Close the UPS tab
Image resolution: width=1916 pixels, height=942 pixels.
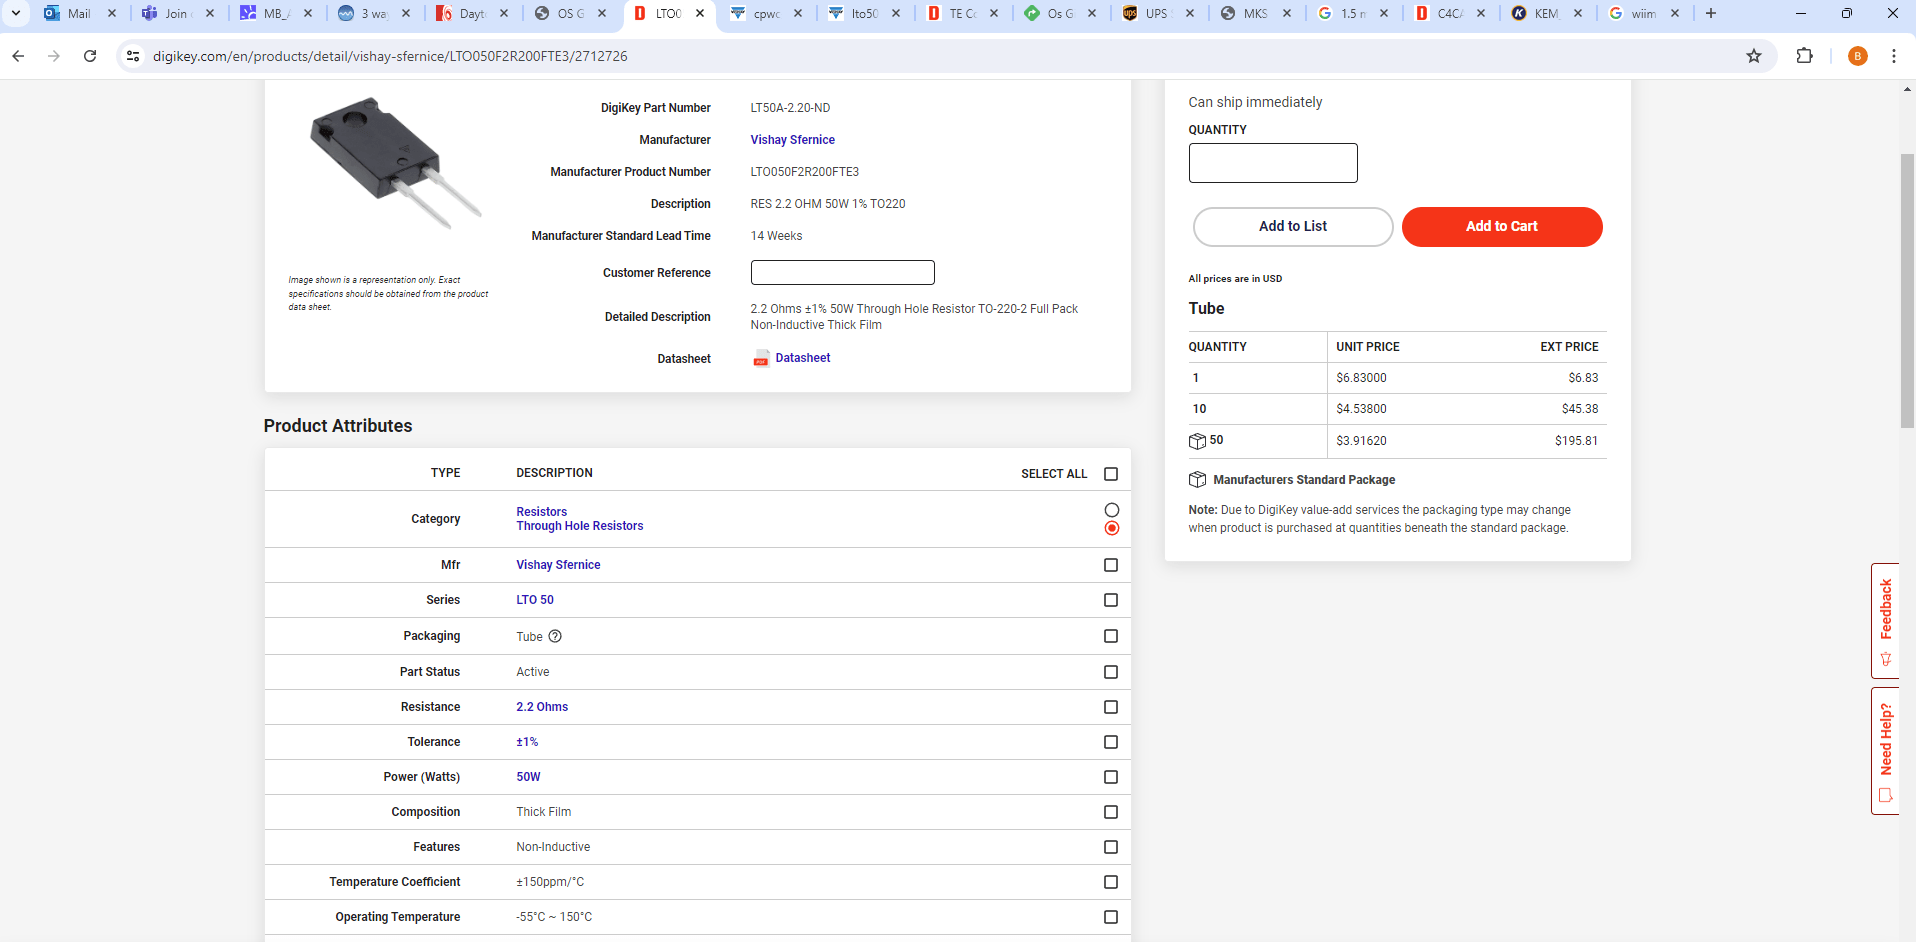[x=1190, y=13]
